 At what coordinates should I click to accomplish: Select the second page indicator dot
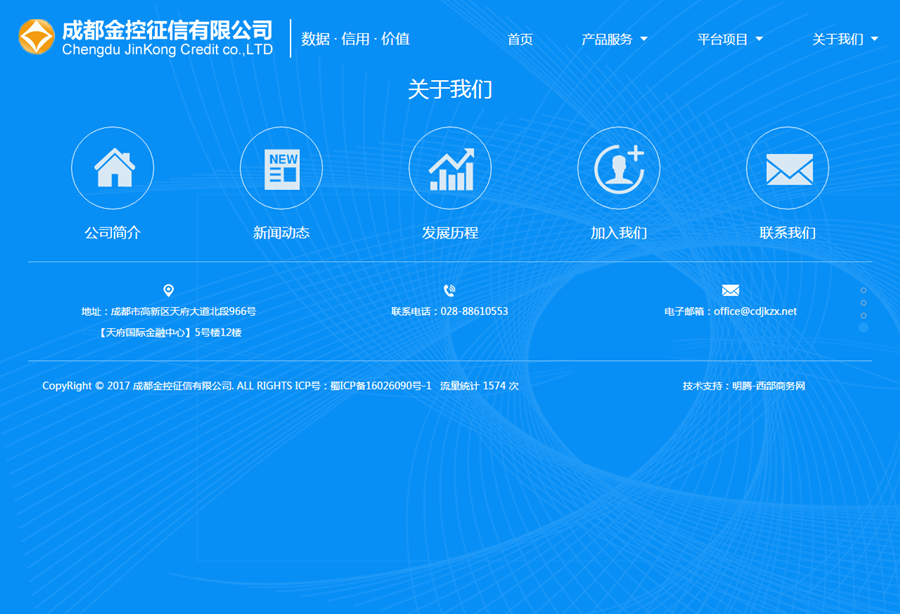pos(864,303)
